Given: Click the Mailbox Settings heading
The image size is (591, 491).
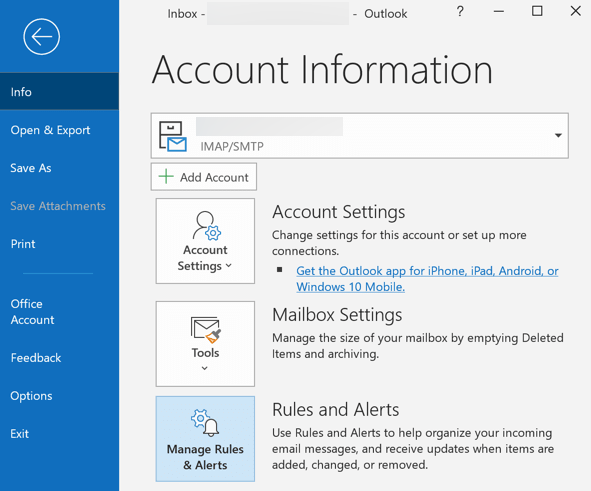Looking at the screenshot, I should tap(337, 315).
